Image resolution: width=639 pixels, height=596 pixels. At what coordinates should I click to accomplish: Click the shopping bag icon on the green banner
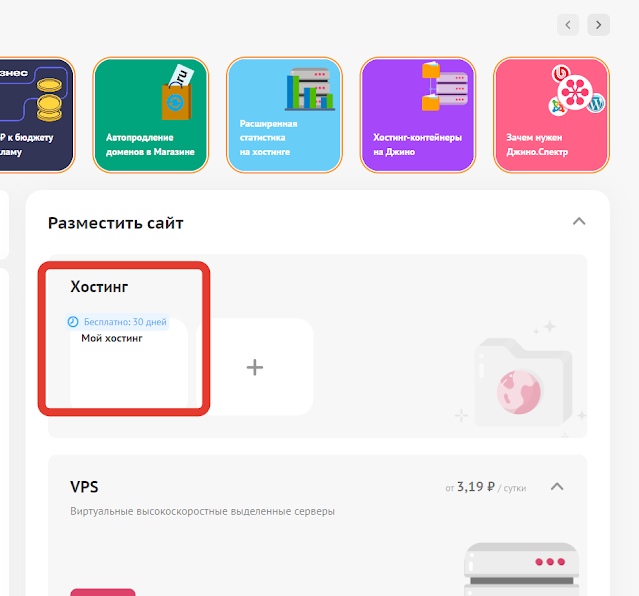coord(176,101)
